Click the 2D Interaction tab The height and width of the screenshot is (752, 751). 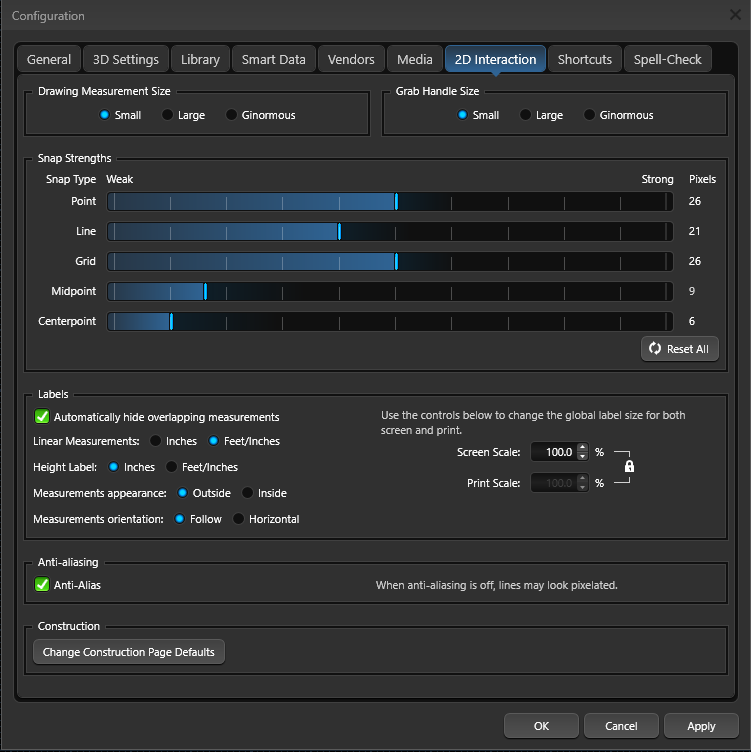click(495, 59)
